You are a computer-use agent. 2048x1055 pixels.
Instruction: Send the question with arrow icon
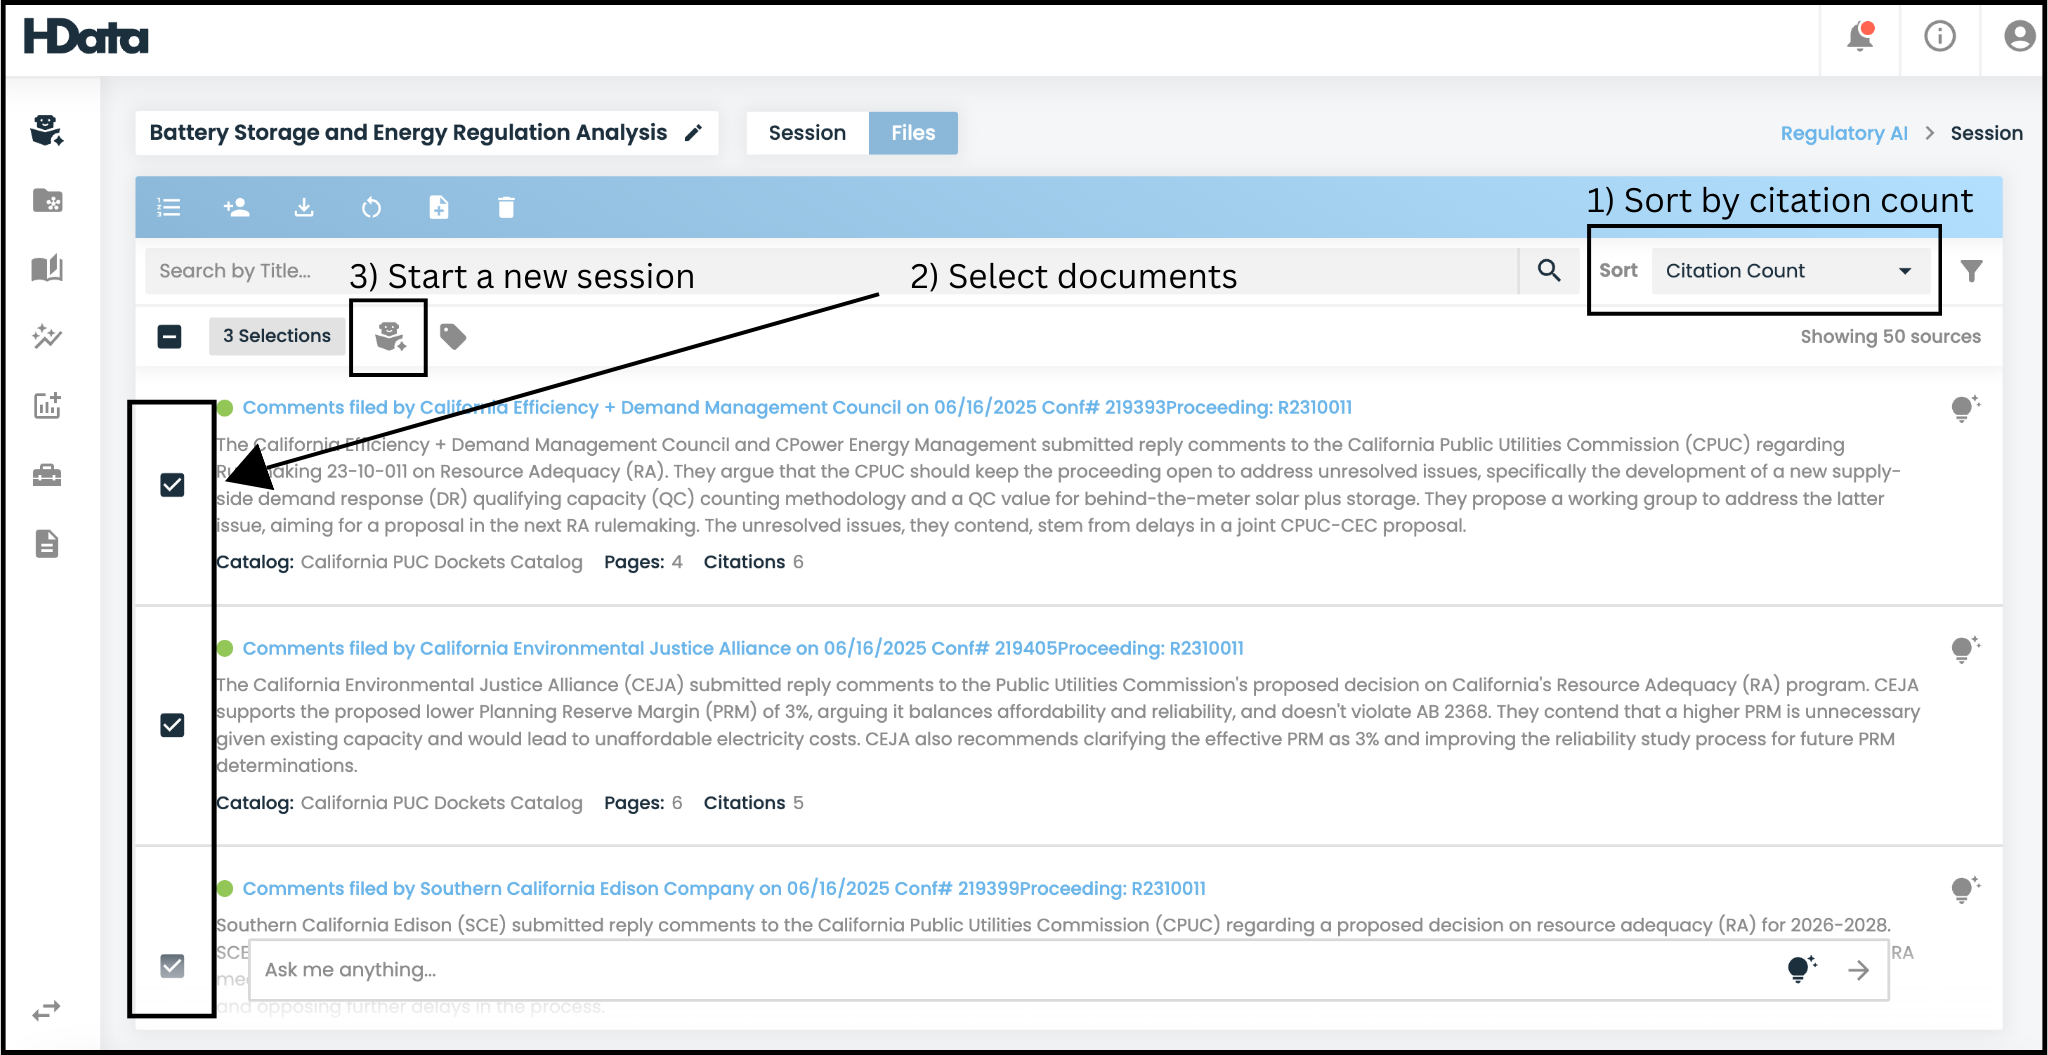[1859, 970]
